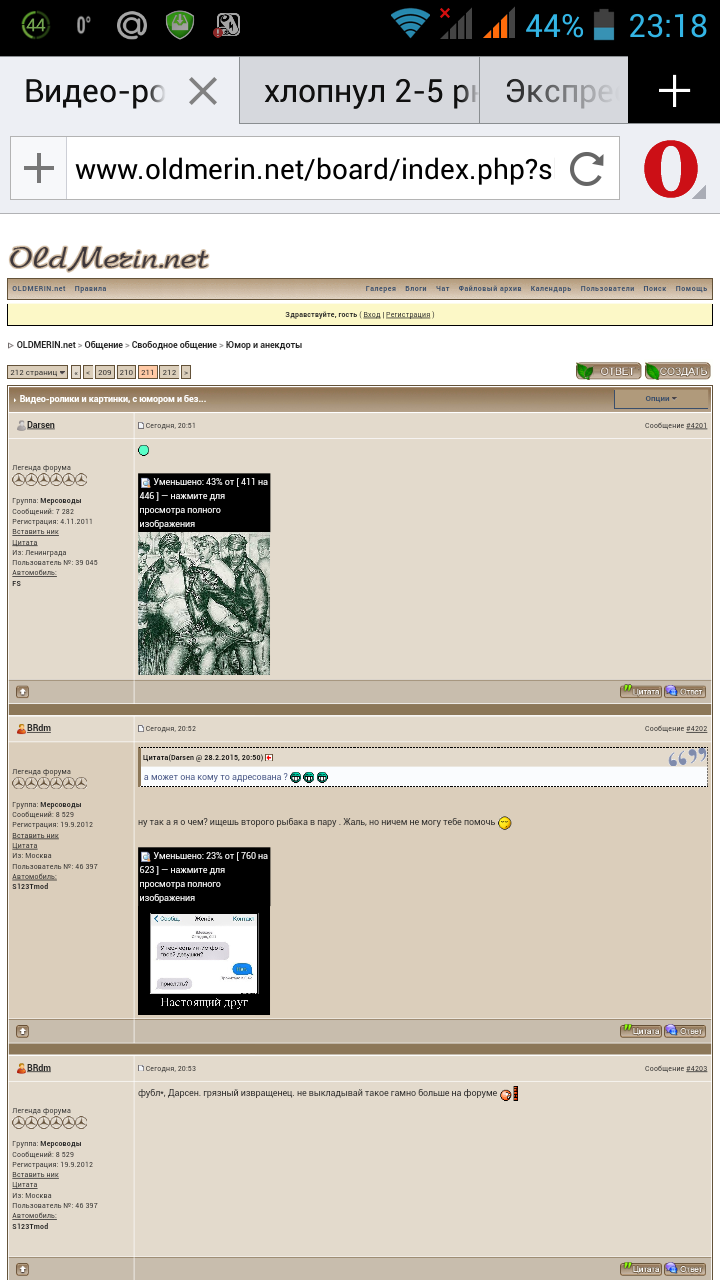Viewport: 720px width, 1280px height.
Task: Click scroll-to-top arrow under Darsen's post
Action: [22, 691]
